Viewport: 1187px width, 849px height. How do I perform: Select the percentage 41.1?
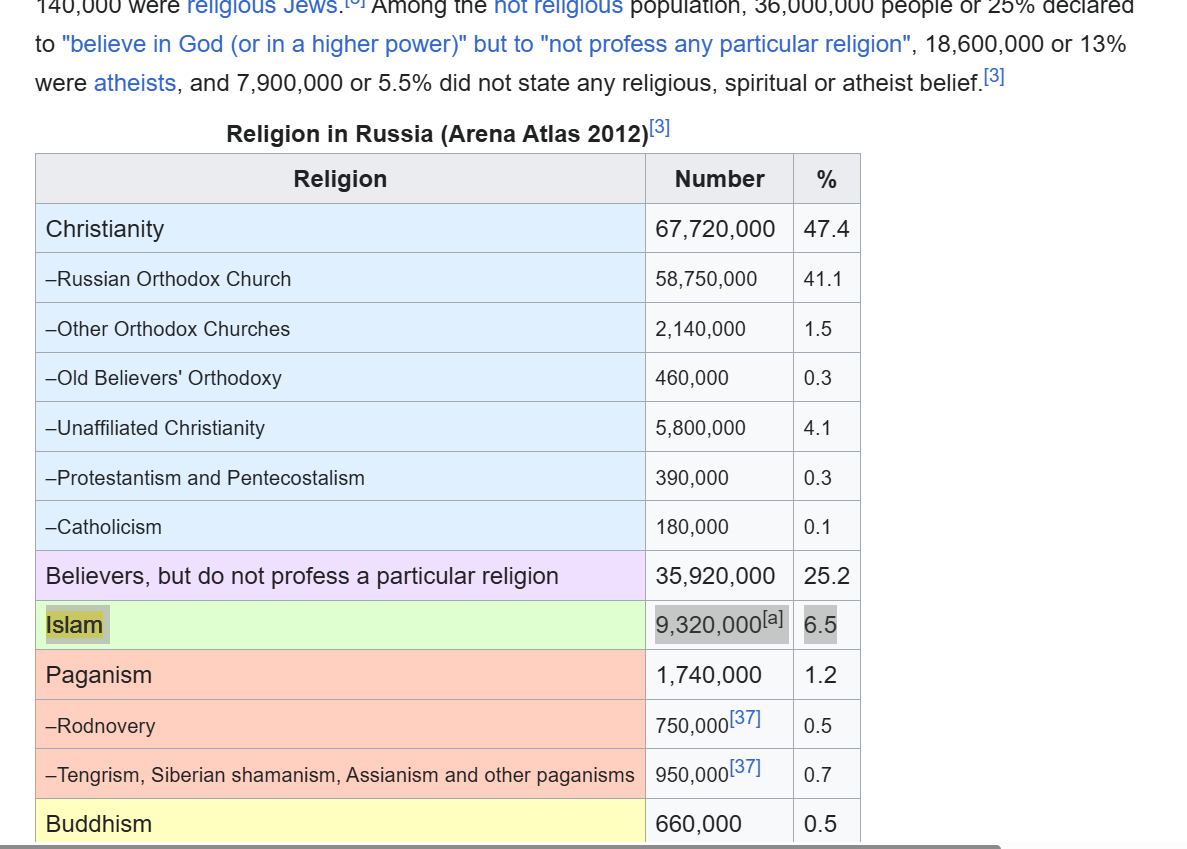coord(823,278)
